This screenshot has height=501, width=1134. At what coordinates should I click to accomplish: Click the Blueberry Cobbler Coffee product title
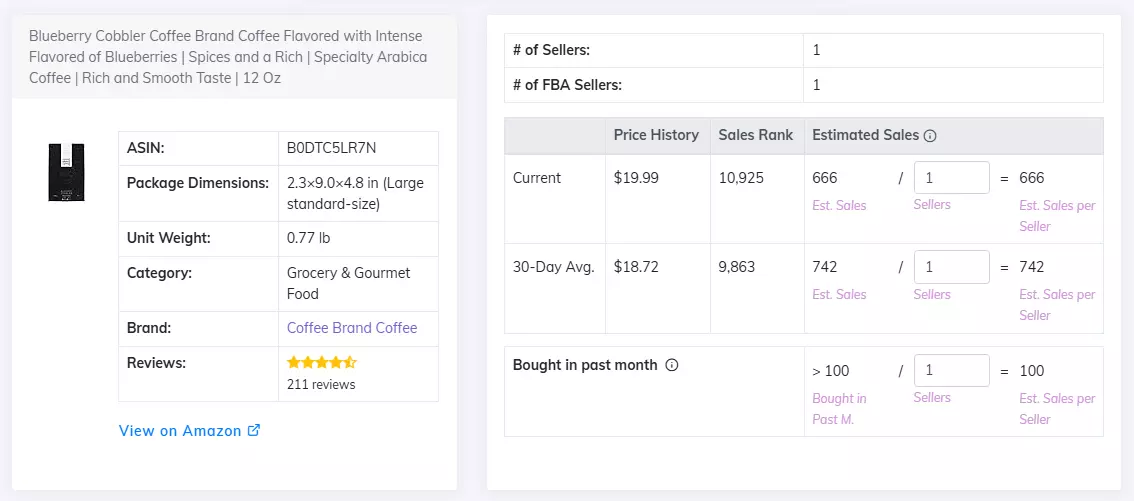click(228, 56)
